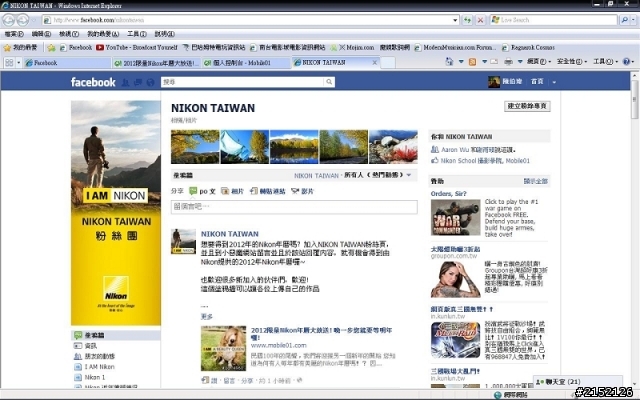This screenshot has width=640, height=400.
Task: Open the 聊天室 (21) chat bar
Action: [578, 382]
